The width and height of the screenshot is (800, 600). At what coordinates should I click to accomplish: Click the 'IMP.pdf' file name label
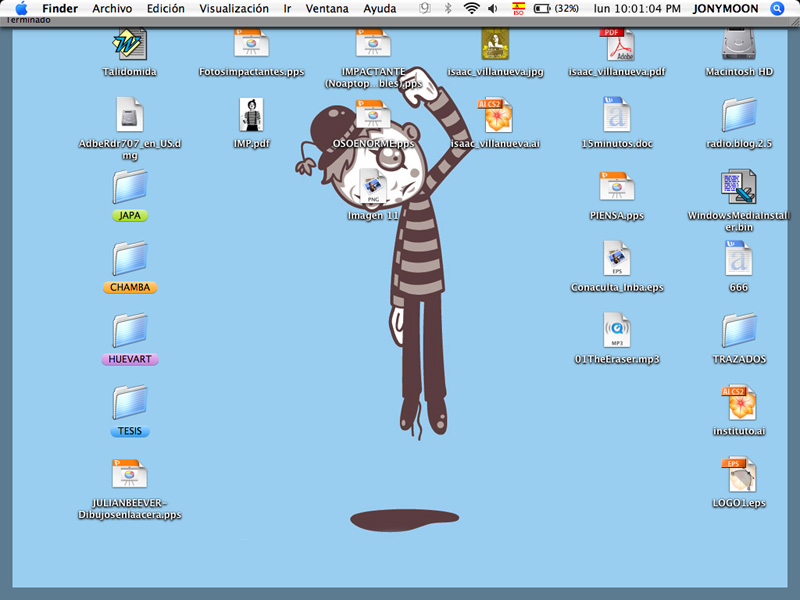point(252,143)
